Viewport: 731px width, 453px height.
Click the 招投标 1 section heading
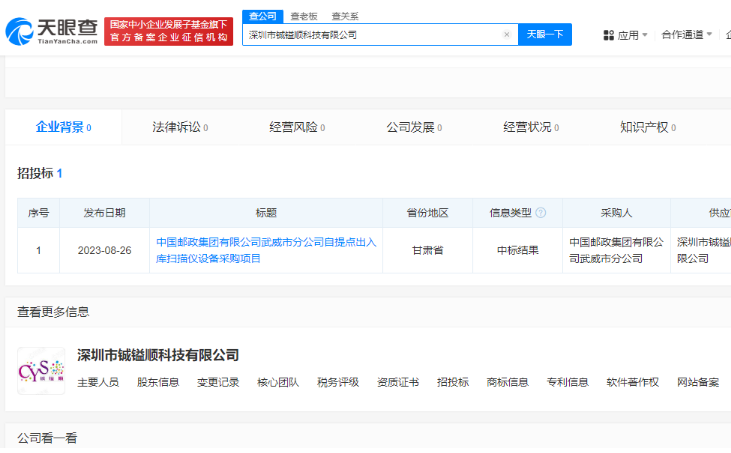point(40,173)
